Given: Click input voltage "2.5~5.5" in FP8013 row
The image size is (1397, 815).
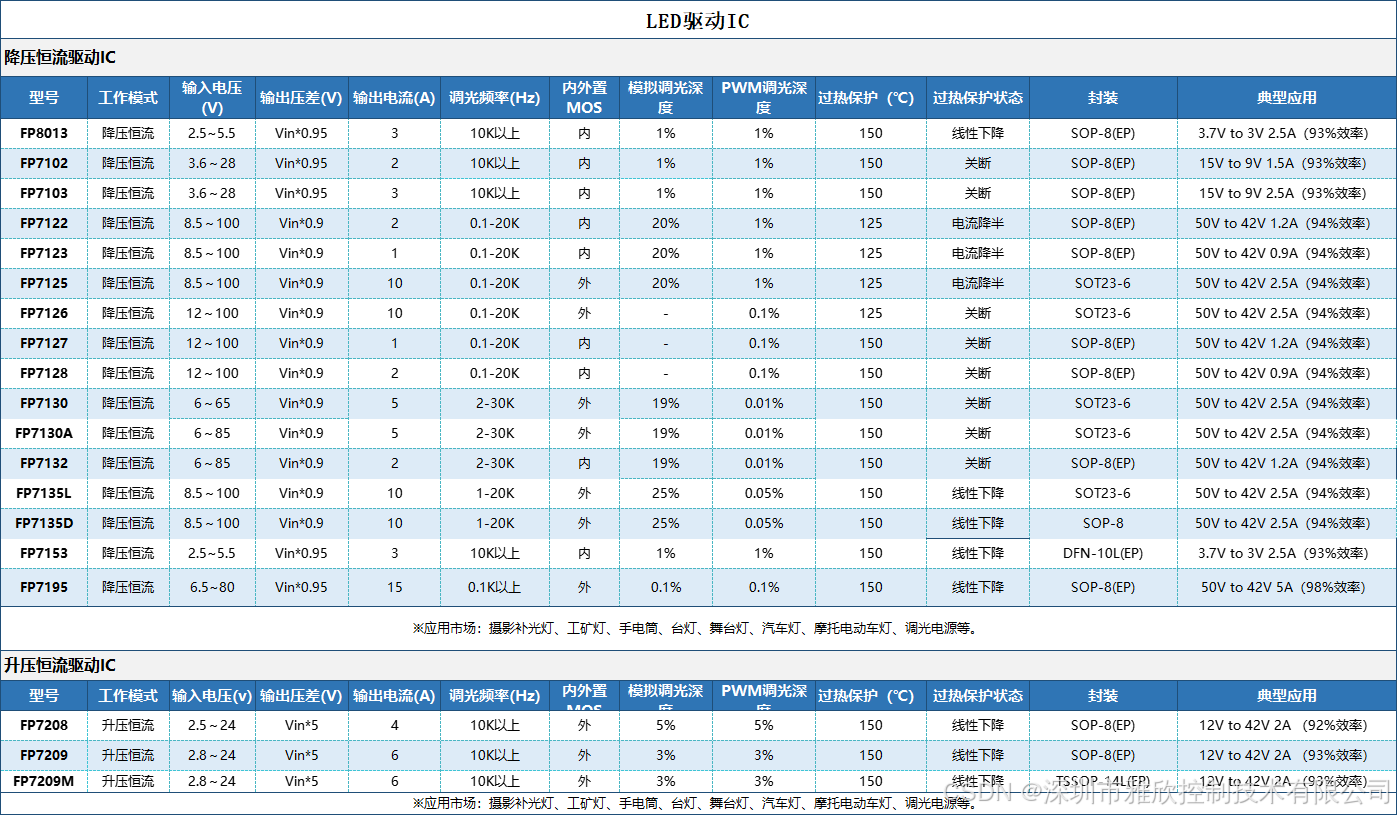Looking at the screenshot, I should click(x=212, y=133).
